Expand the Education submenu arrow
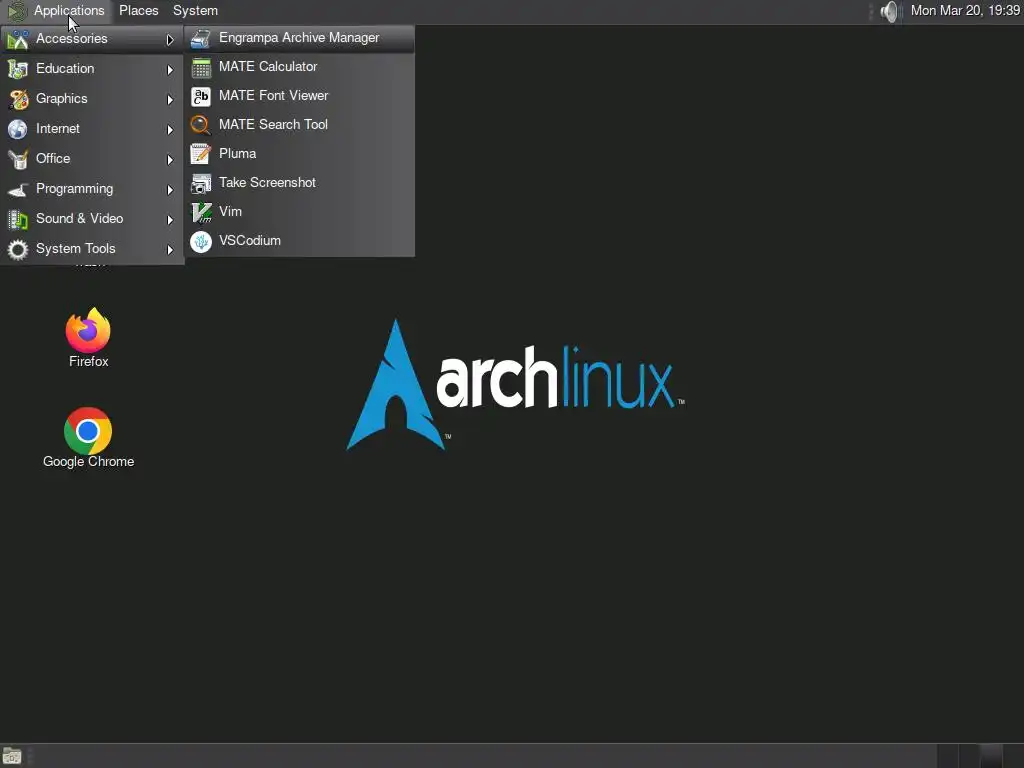This screenshot has width=1024, height=768. click(x=170, y=69)
